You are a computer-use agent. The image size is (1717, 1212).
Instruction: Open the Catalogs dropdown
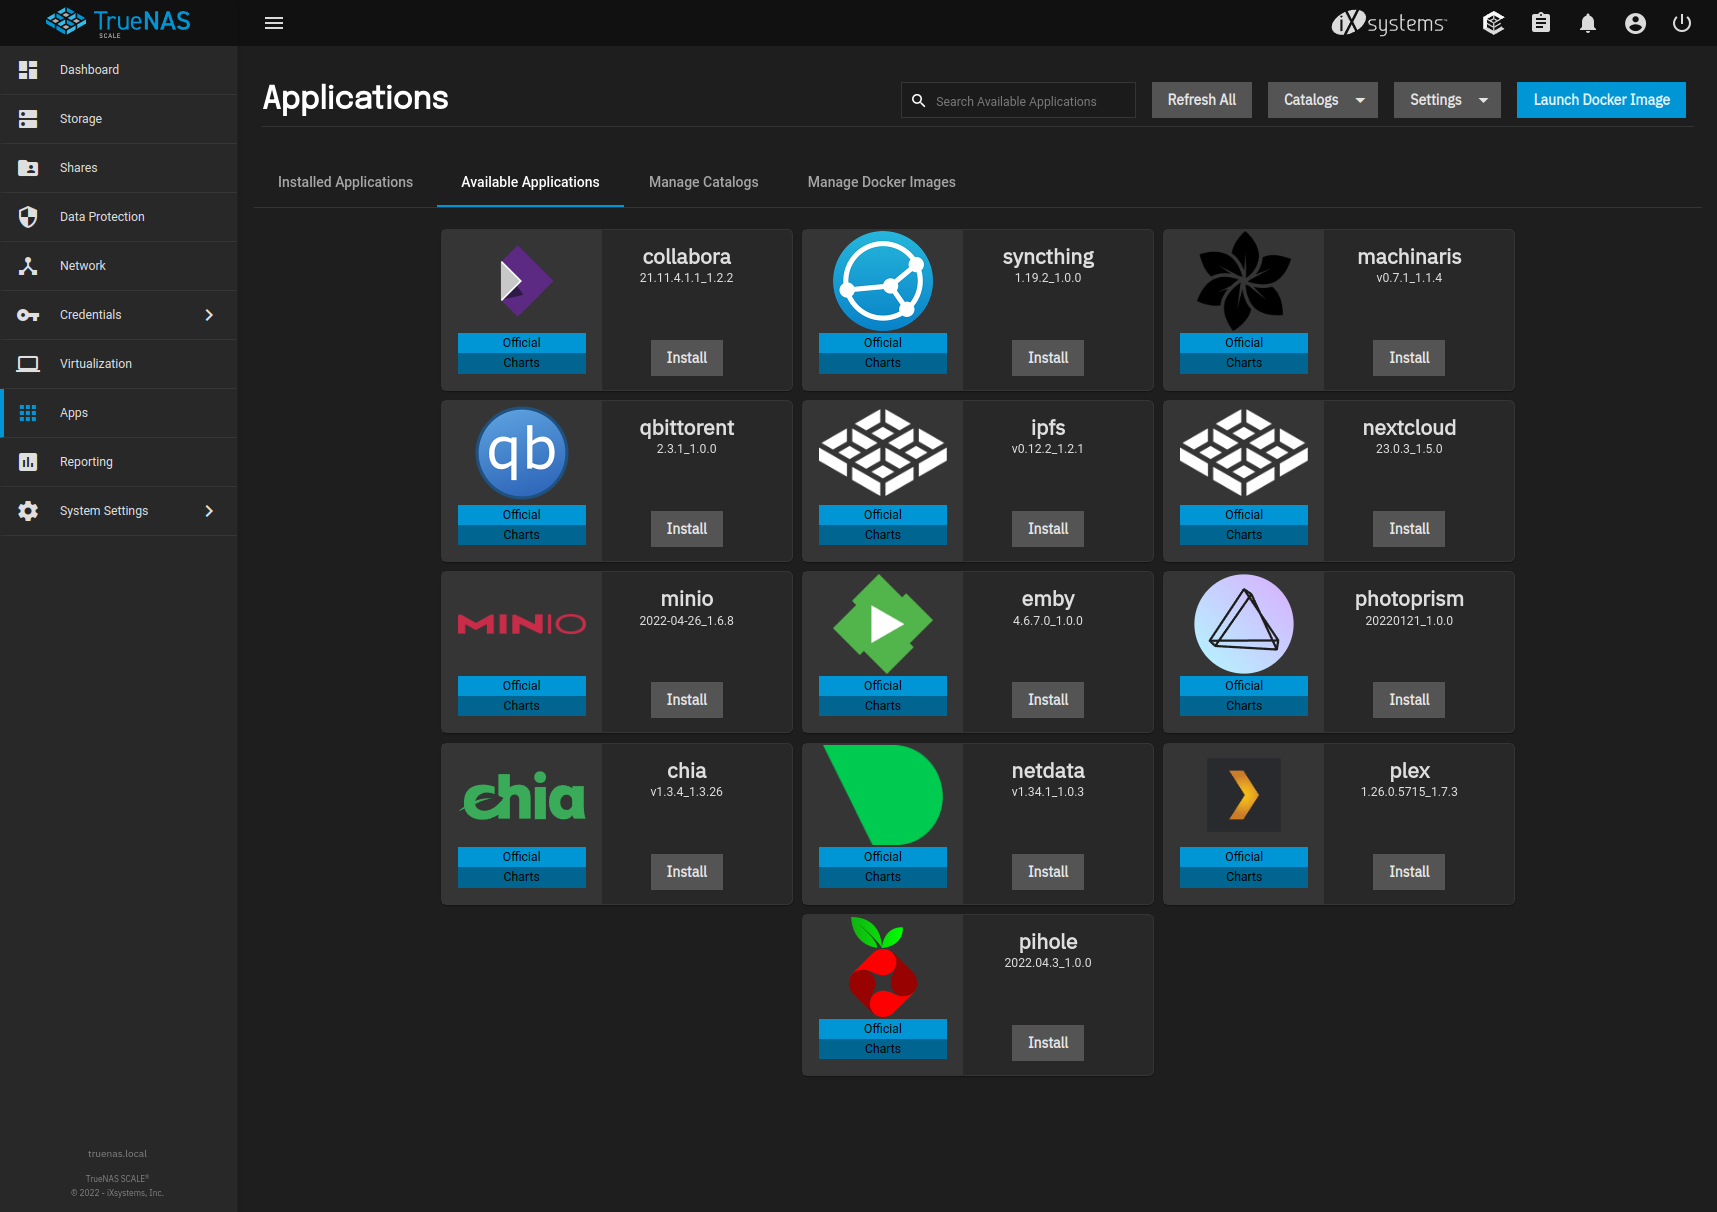tap(1323, 100)
